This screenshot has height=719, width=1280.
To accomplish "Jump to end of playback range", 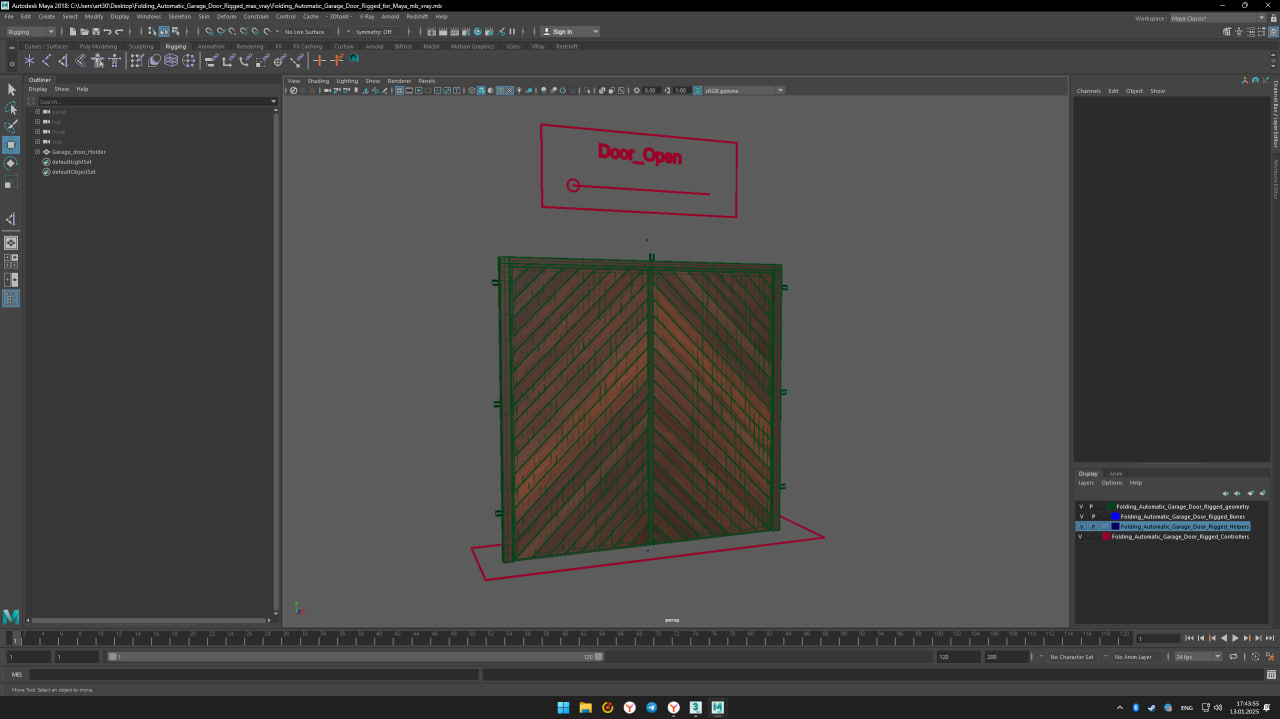I will pos(1270,638).
